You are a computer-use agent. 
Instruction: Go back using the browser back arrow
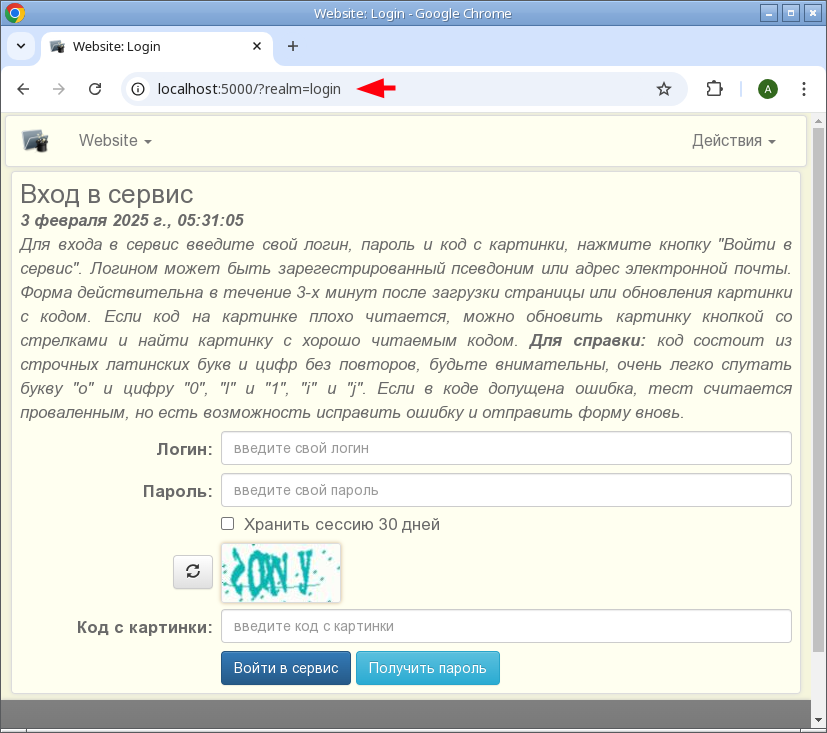(x=23, y=89)
